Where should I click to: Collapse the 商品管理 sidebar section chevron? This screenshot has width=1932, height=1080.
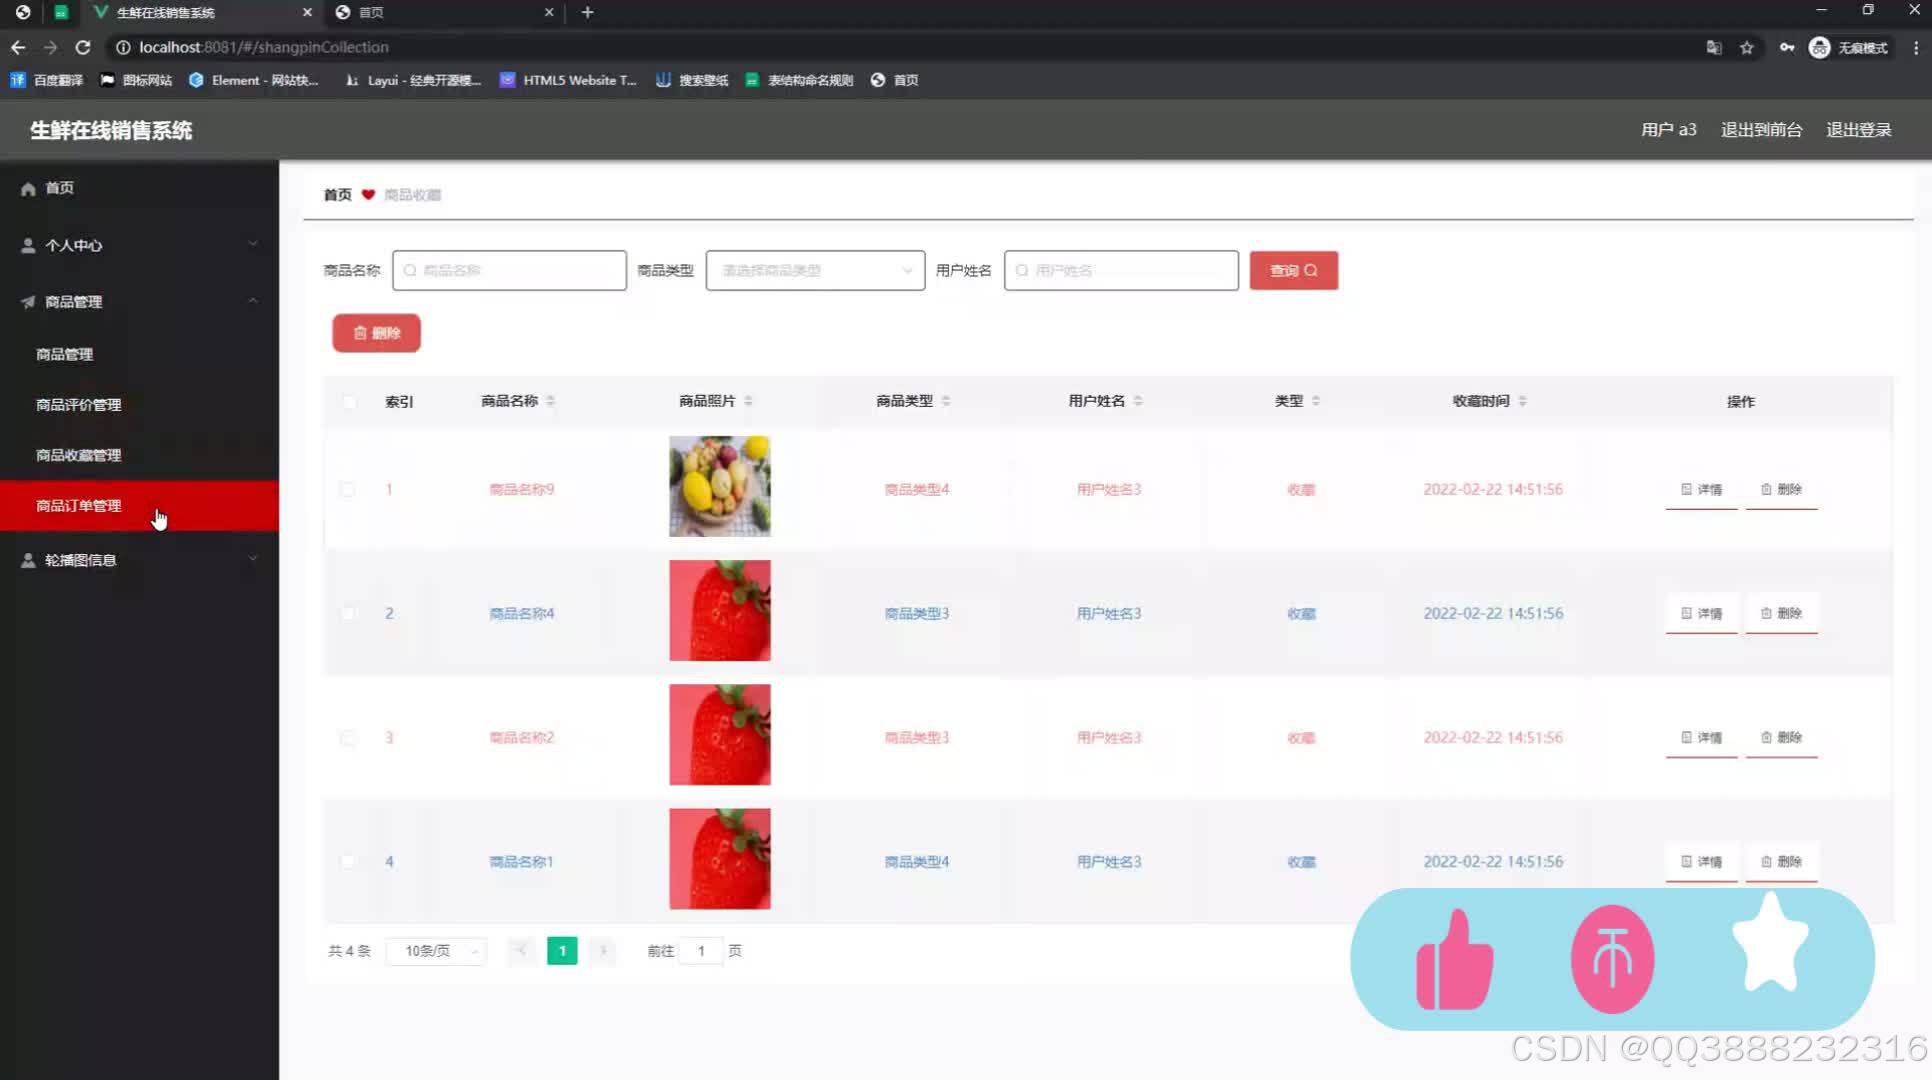(253, 301)
